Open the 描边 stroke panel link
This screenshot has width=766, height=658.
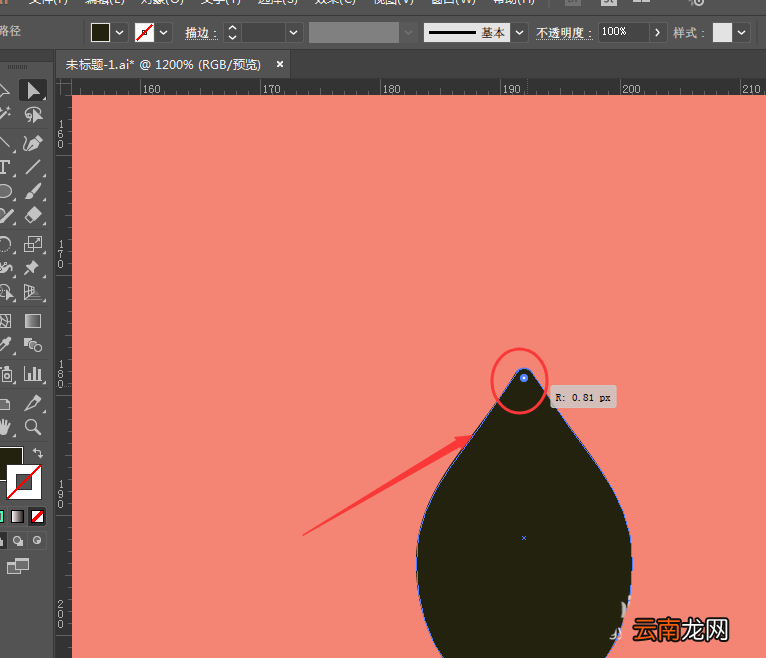click(201, 33)
